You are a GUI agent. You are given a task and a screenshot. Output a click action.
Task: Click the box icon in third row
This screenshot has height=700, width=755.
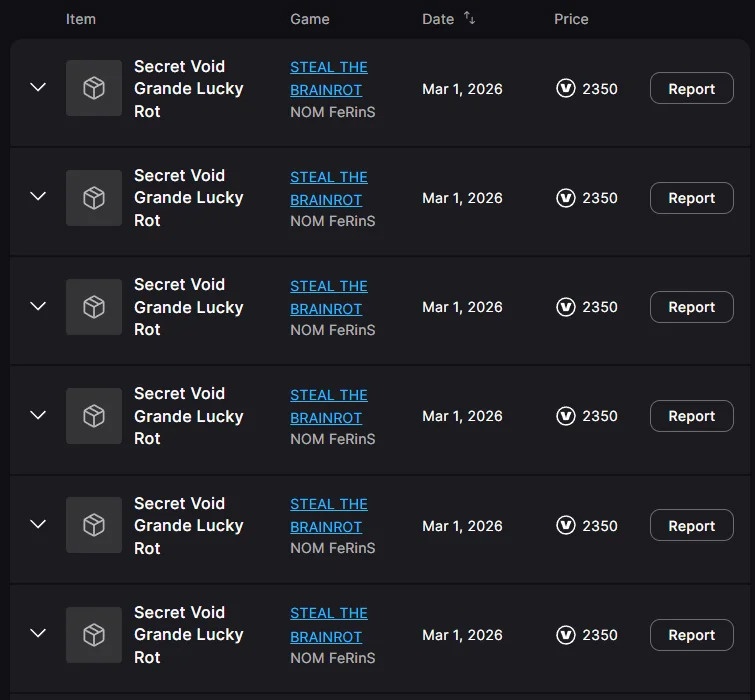[94, 307]
